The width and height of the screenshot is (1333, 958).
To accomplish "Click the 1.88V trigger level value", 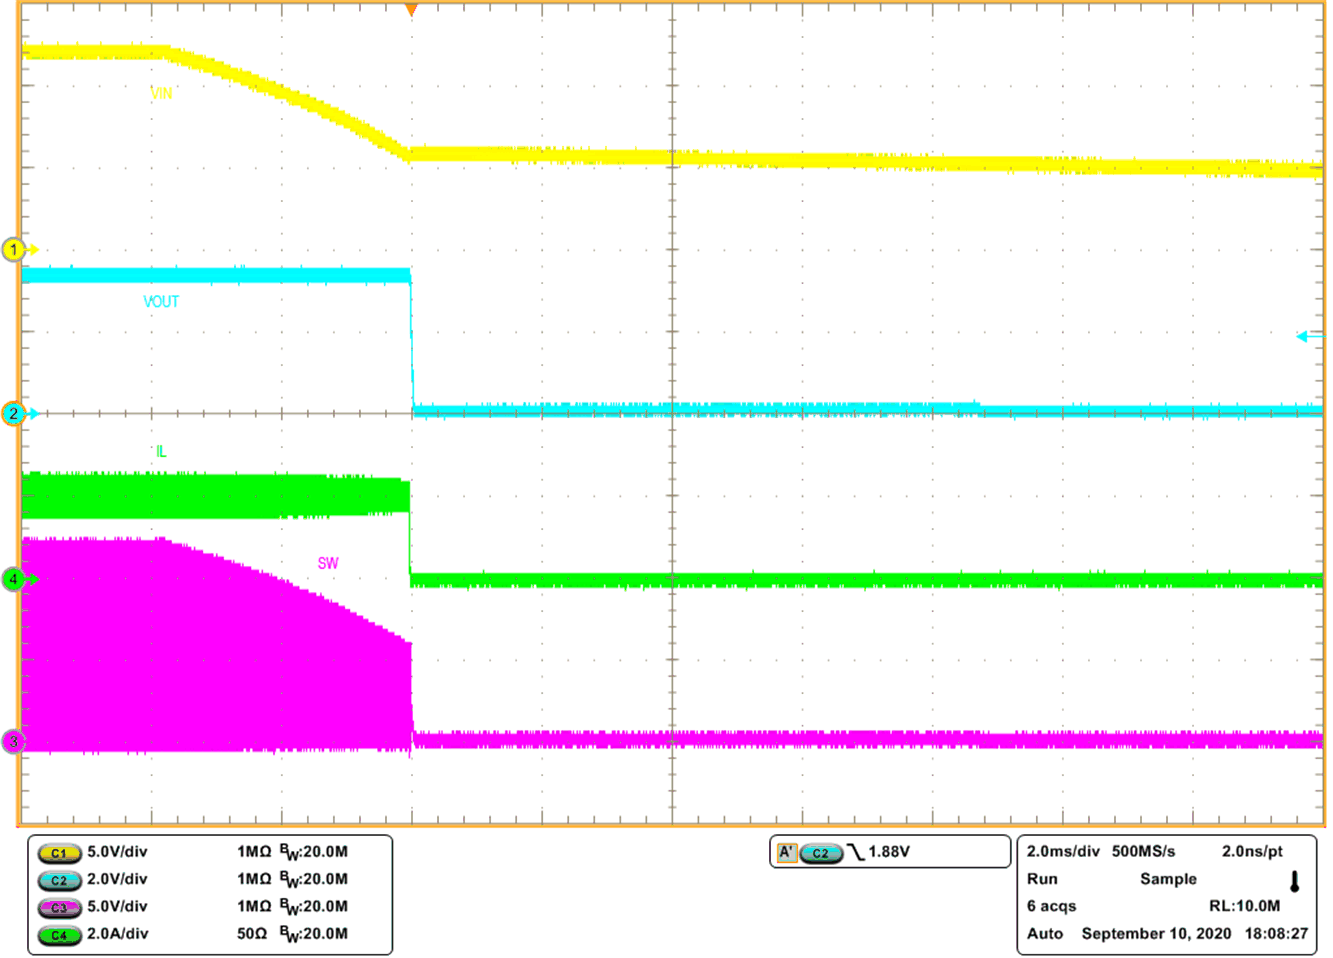I will [887, 851].
